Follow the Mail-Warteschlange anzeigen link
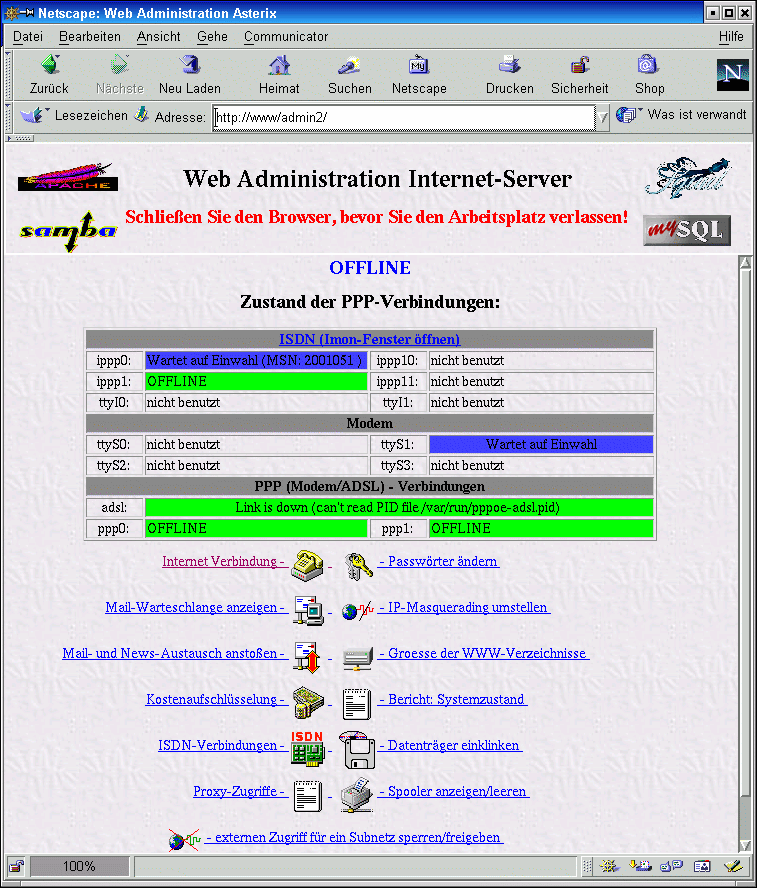Screen dimensions: 757x888 pos(196,608)
